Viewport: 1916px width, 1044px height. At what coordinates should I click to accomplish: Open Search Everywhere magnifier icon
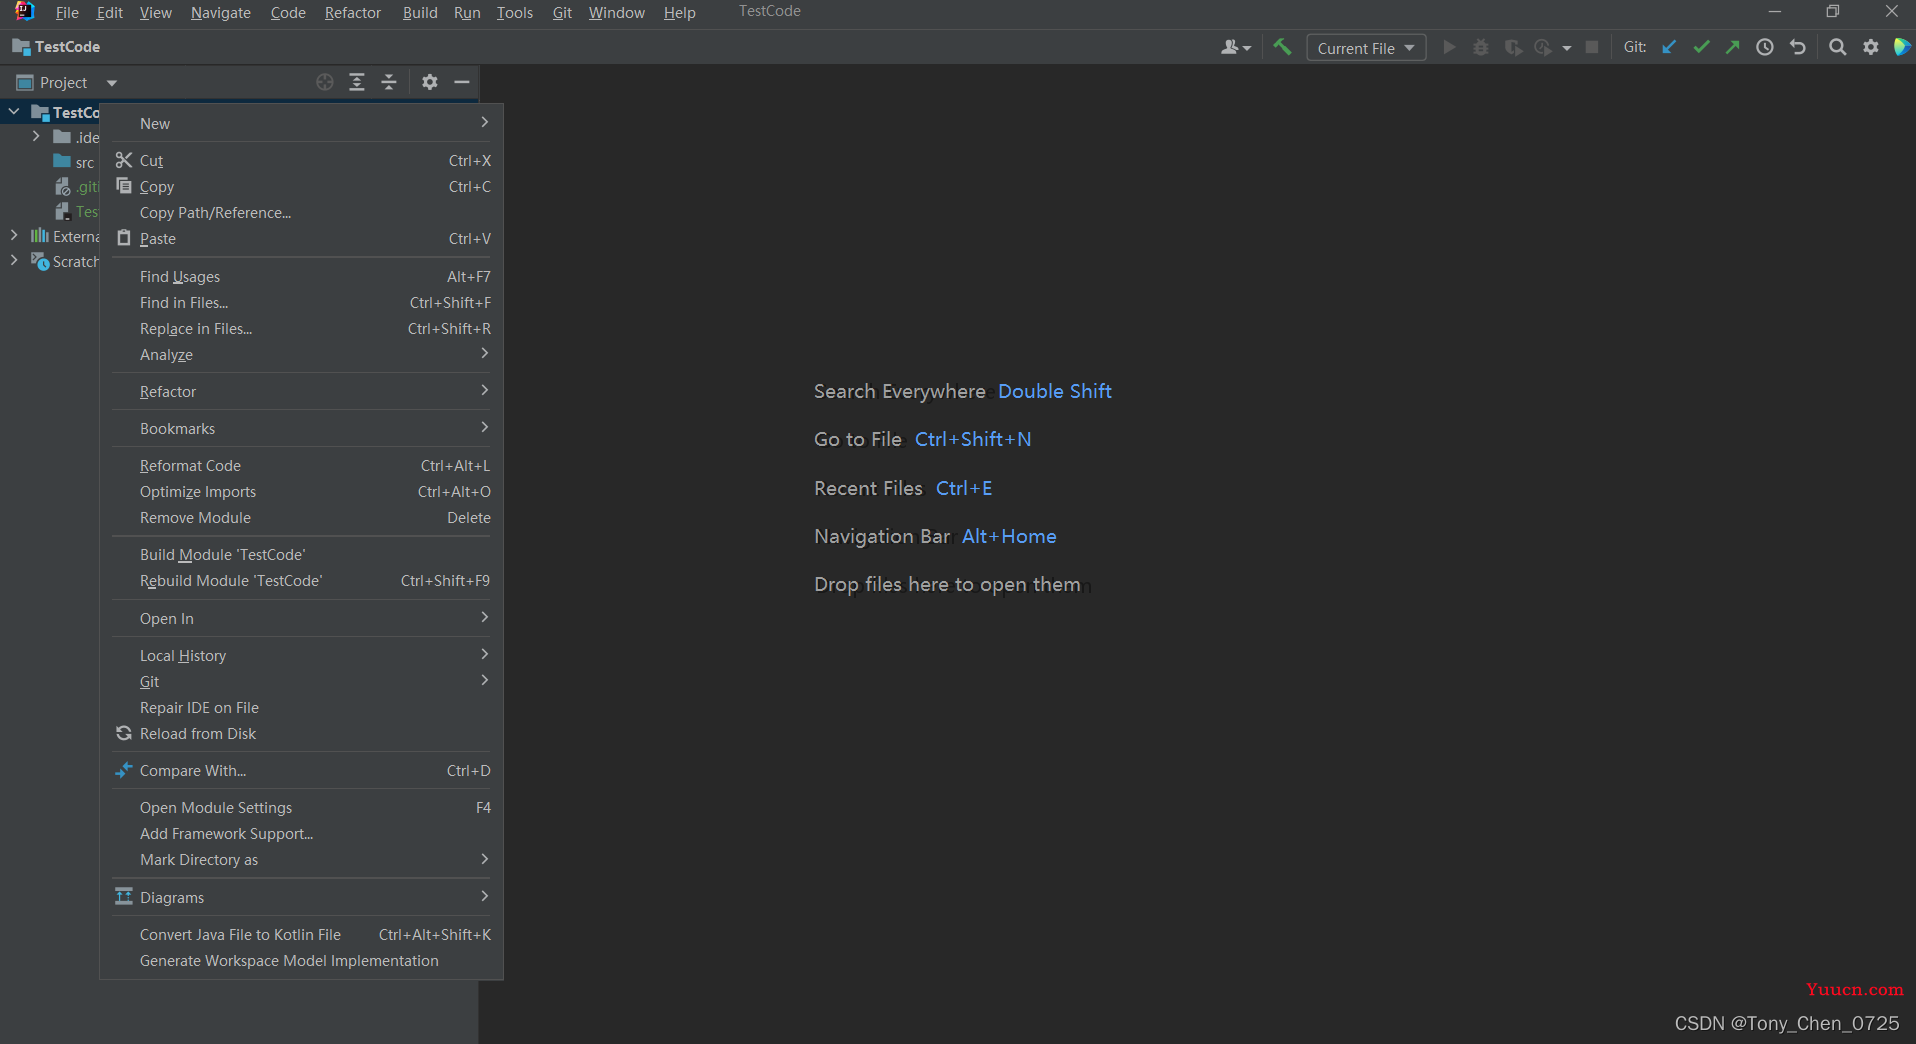1837,47
